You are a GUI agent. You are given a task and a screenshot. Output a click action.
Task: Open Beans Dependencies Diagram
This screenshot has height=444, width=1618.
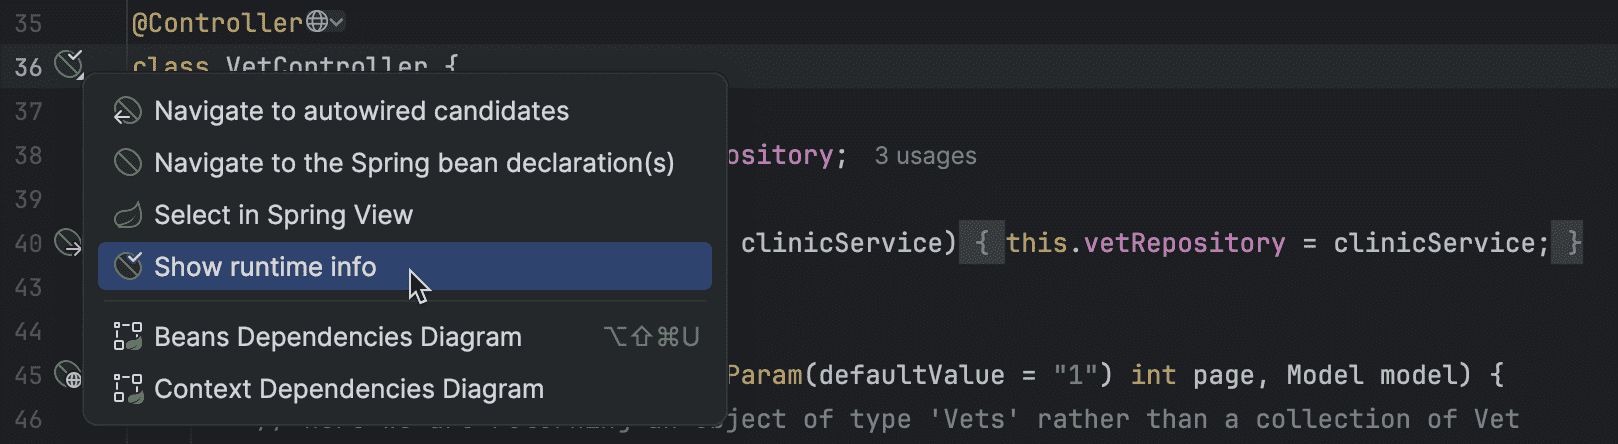338,336
